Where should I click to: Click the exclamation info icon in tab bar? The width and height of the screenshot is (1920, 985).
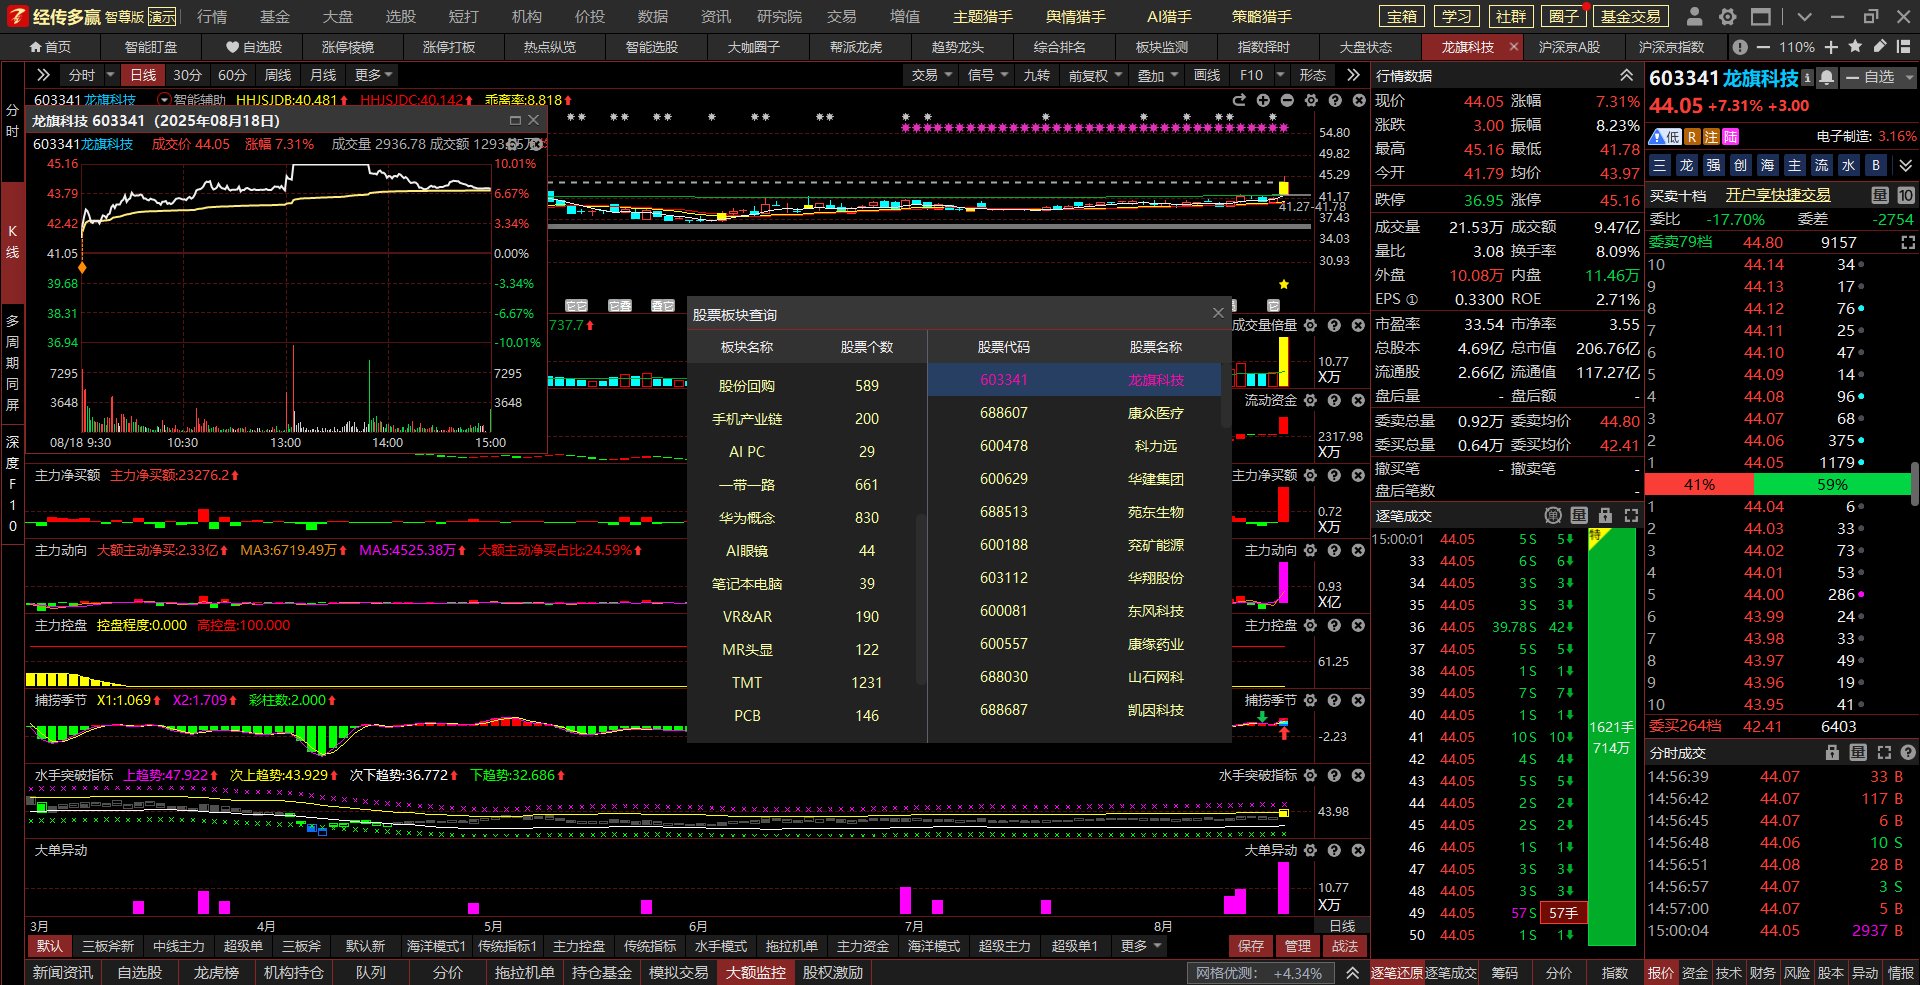click(x=1740, y=47)
